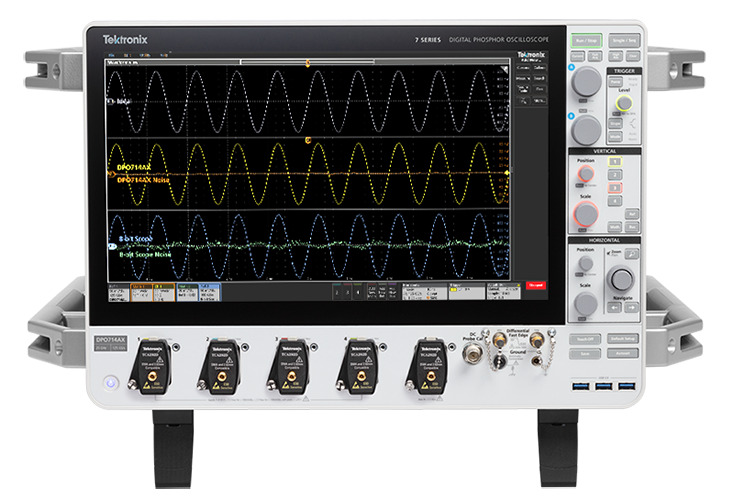
Task: Click the orange trigger position marker above graticule
Action: [308, 63]
